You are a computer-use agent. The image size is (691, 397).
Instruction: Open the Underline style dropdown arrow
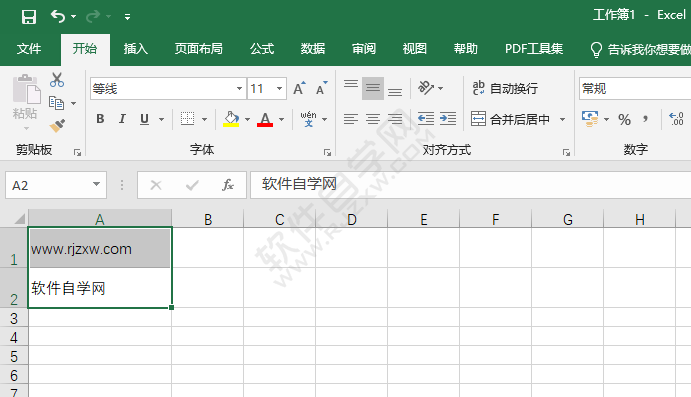161,119
